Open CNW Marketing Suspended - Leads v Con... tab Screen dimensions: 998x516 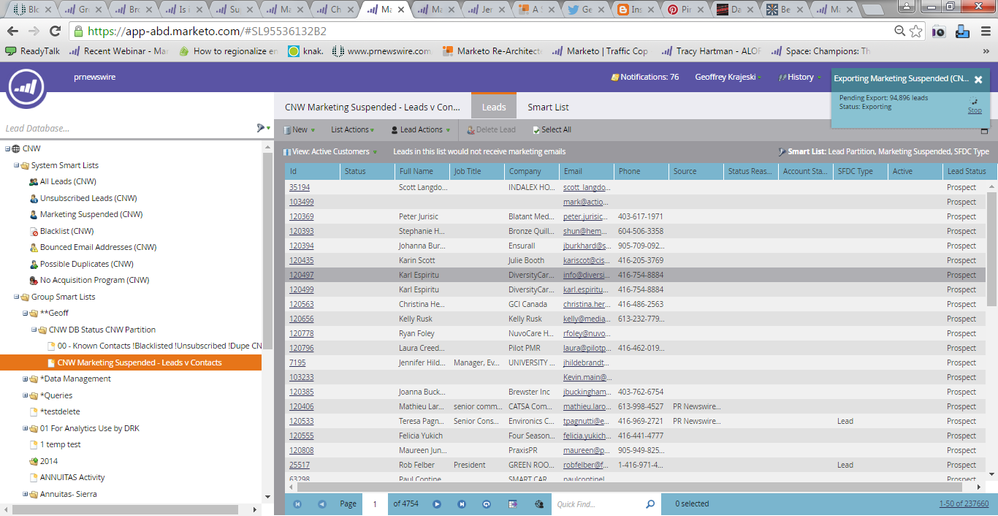pos(373,107)
